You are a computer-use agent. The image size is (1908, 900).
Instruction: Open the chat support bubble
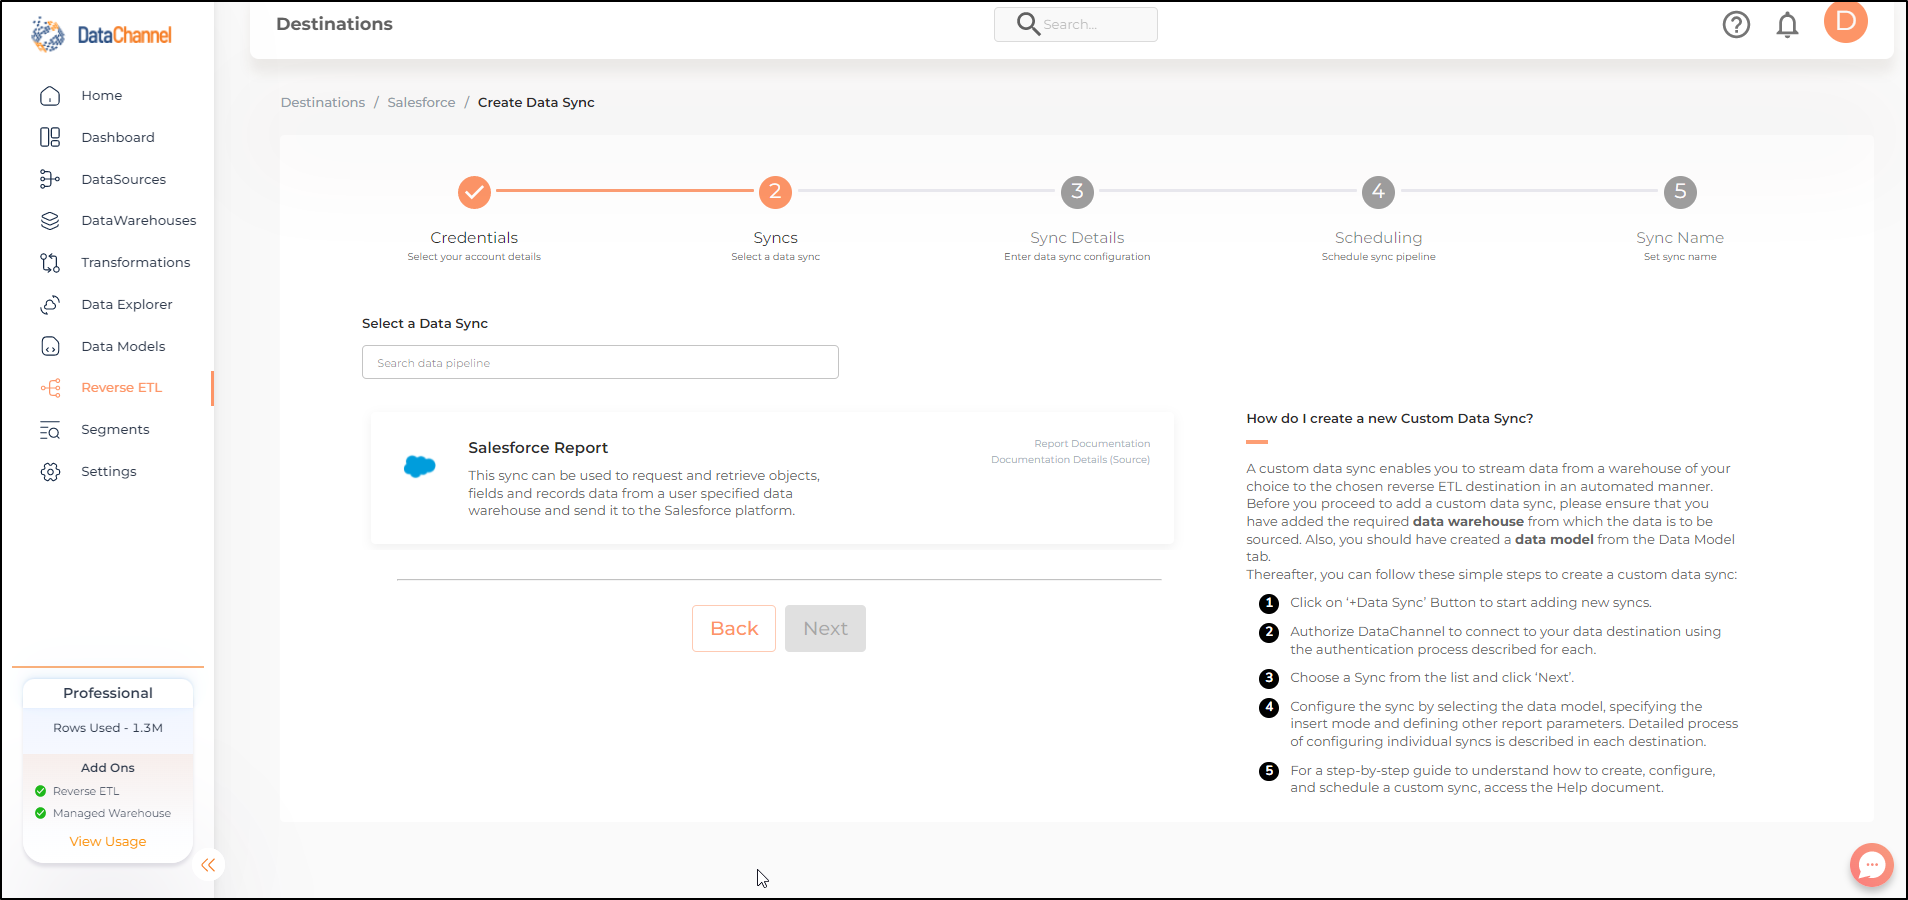pyautogui.click(x=1872, y=865)
